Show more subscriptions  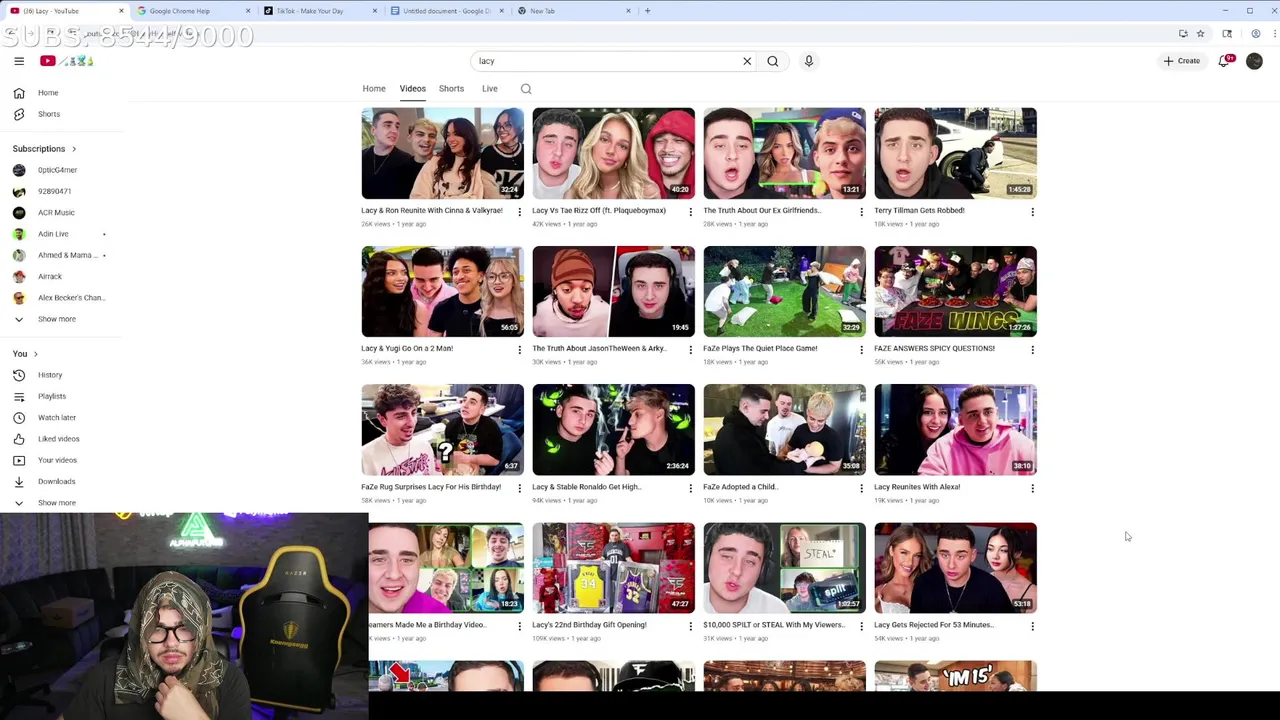tap(60, 319)
